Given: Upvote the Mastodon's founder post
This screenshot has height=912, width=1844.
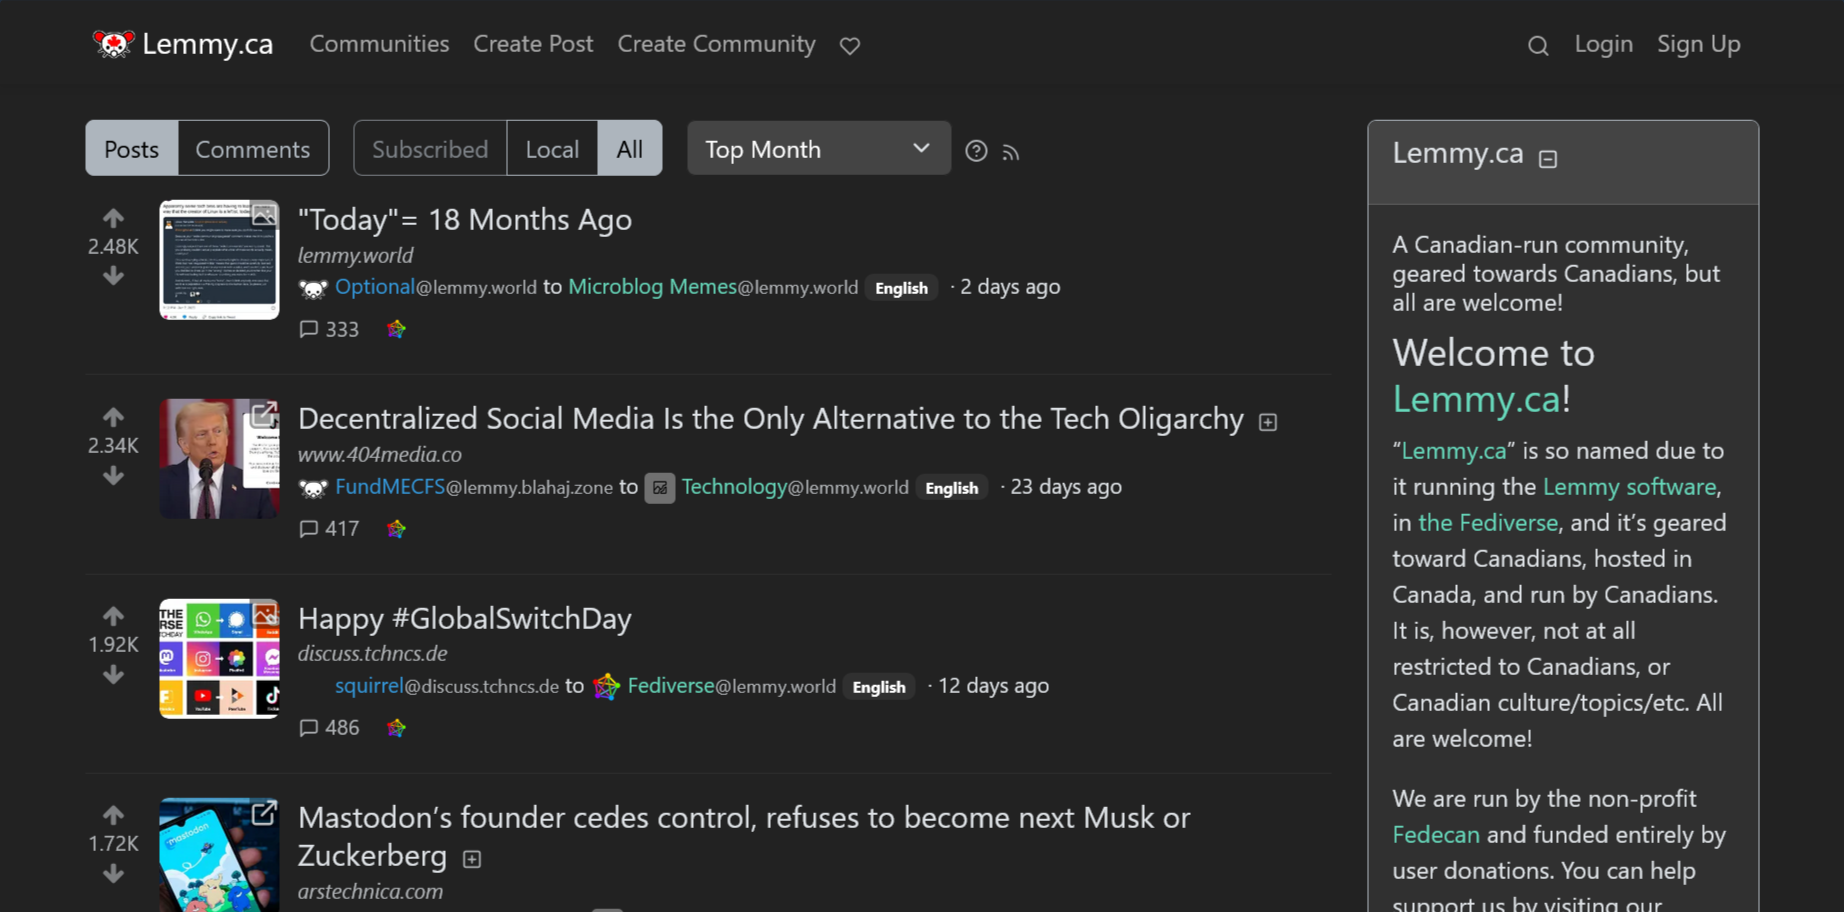Looking at the screenshot, I should [x=113, y=815].
